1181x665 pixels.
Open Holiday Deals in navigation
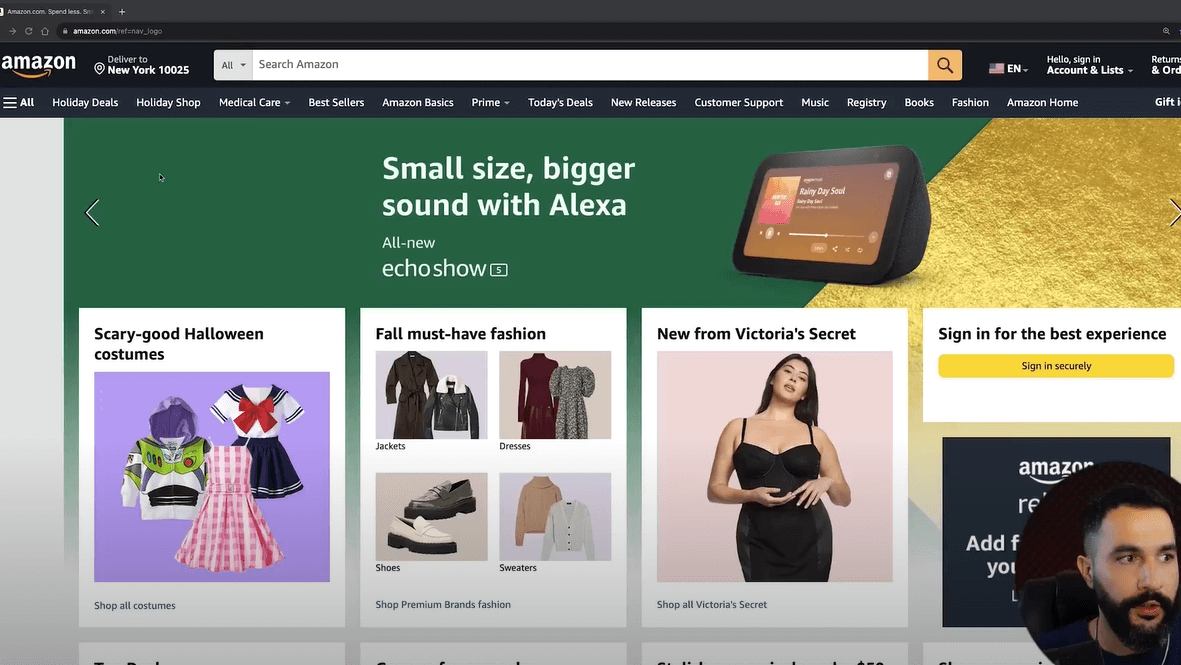(85, 102)
